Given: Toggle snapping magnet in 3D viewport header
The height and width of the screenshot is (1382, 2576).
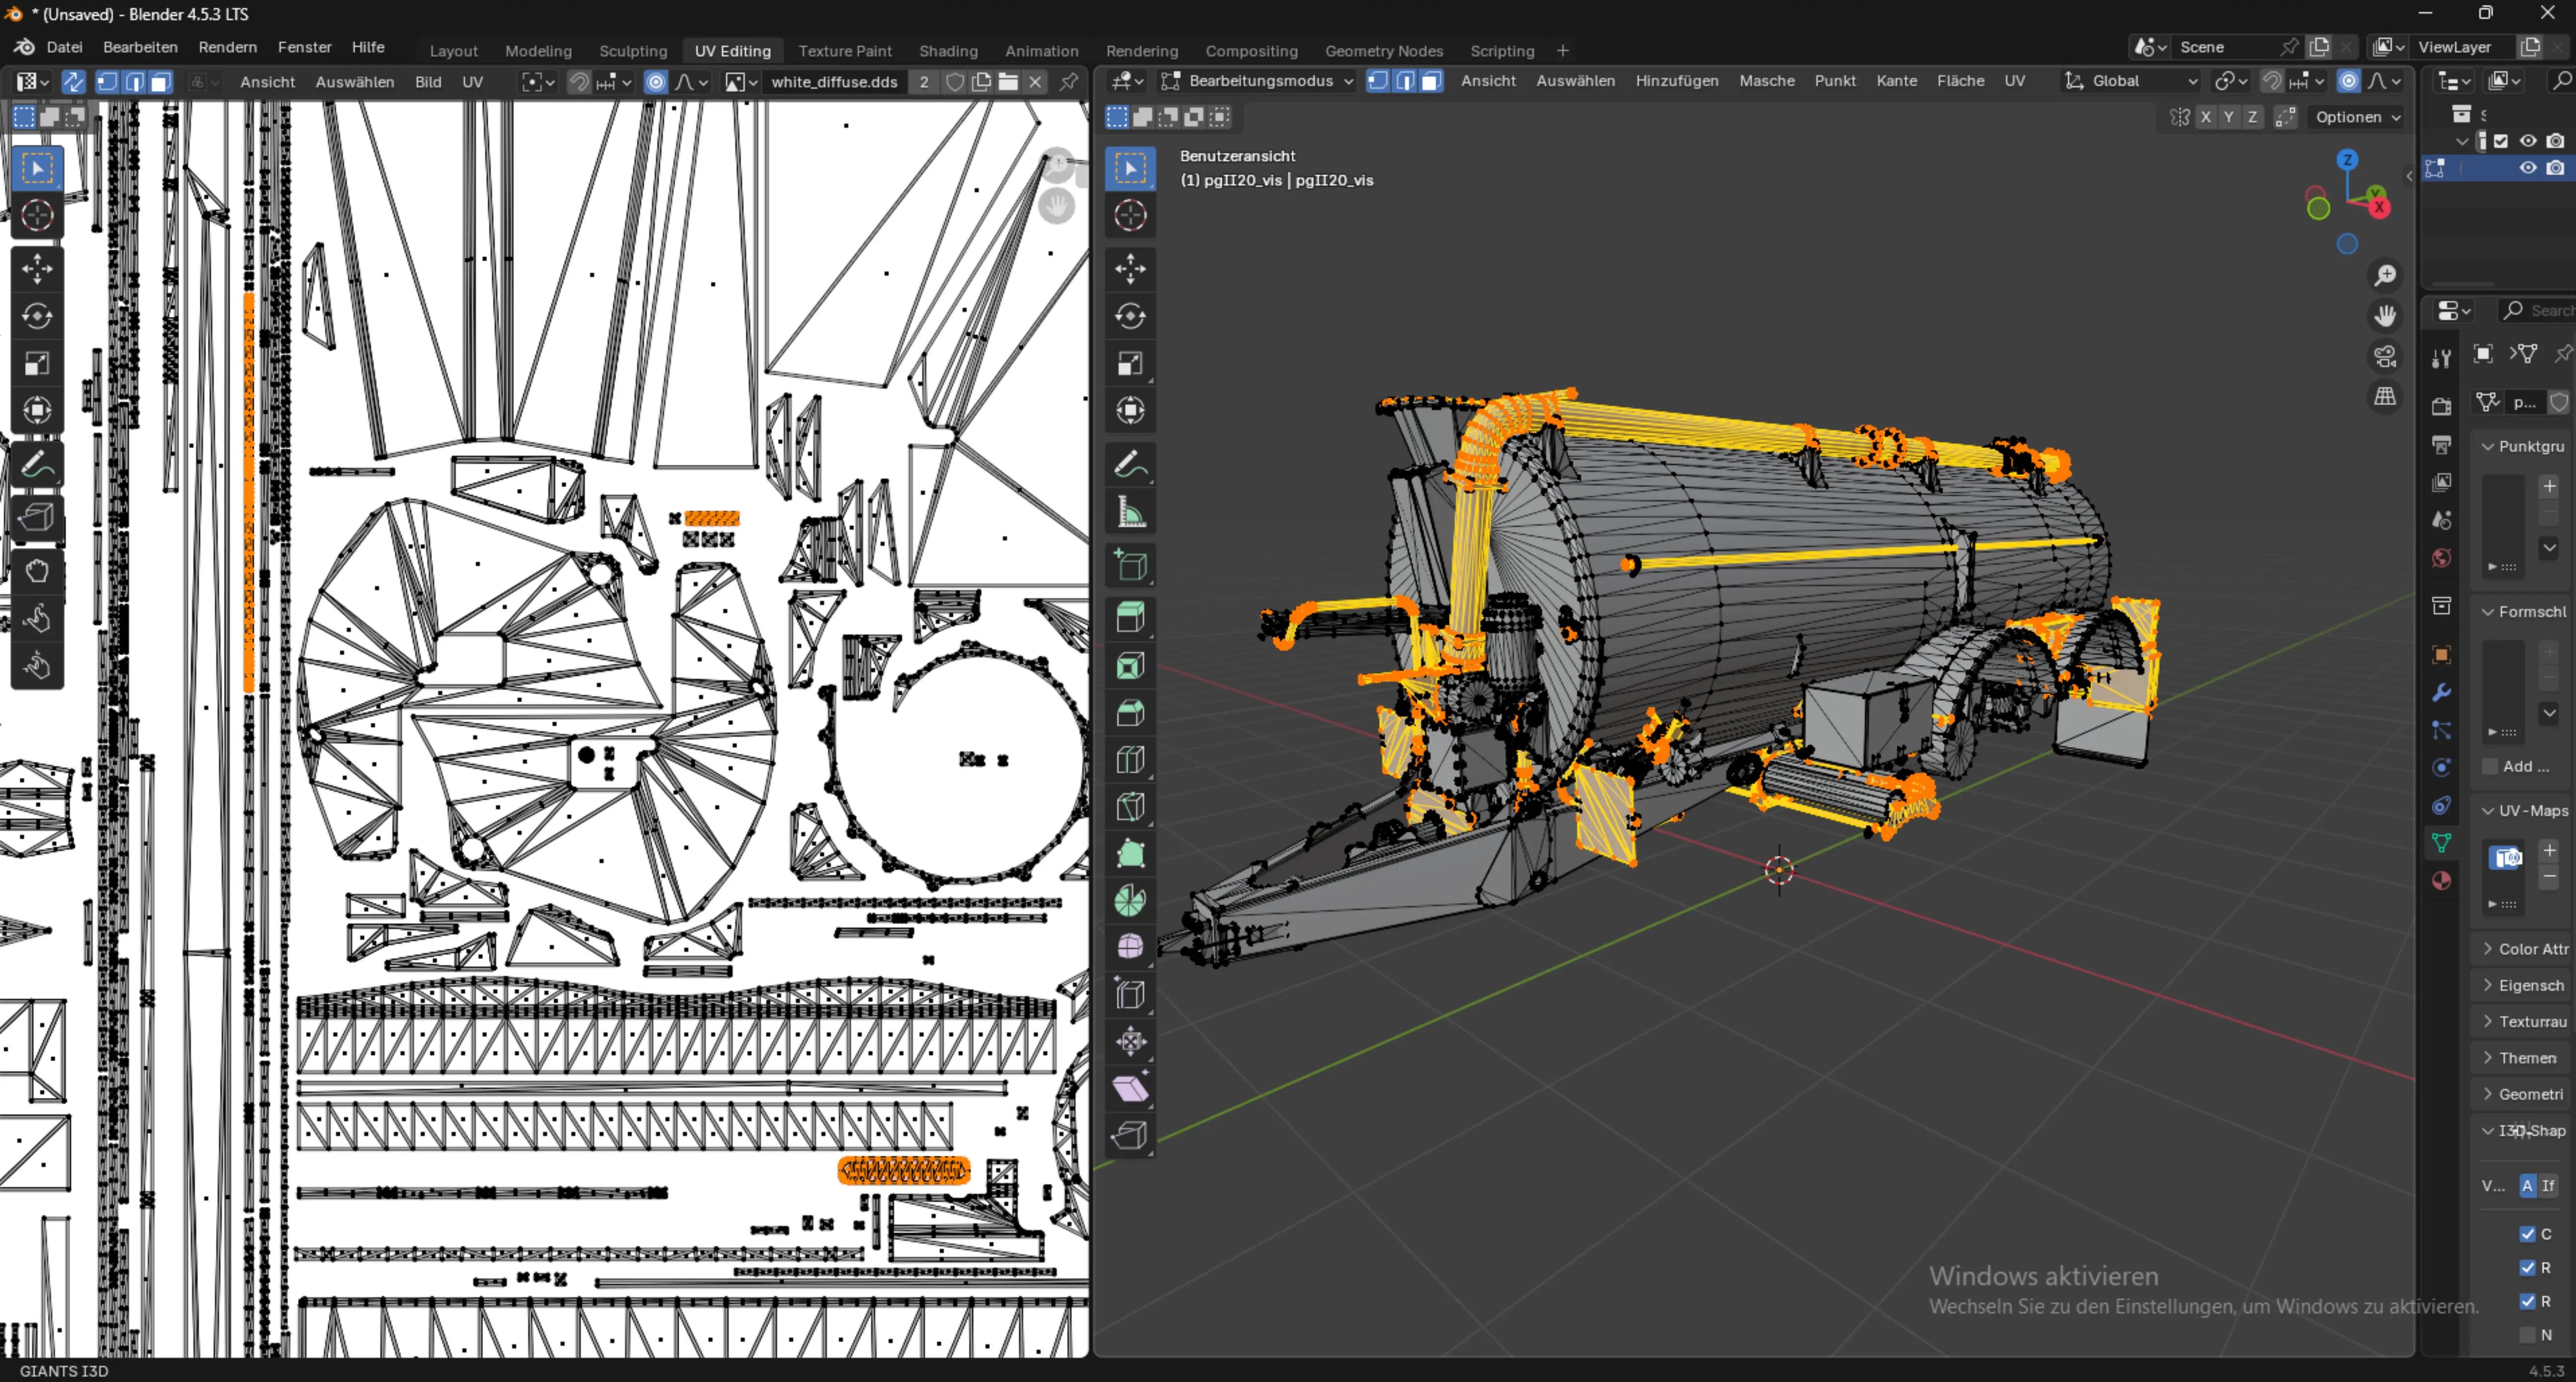Looking at the screenshot, I should (2272, 81).
